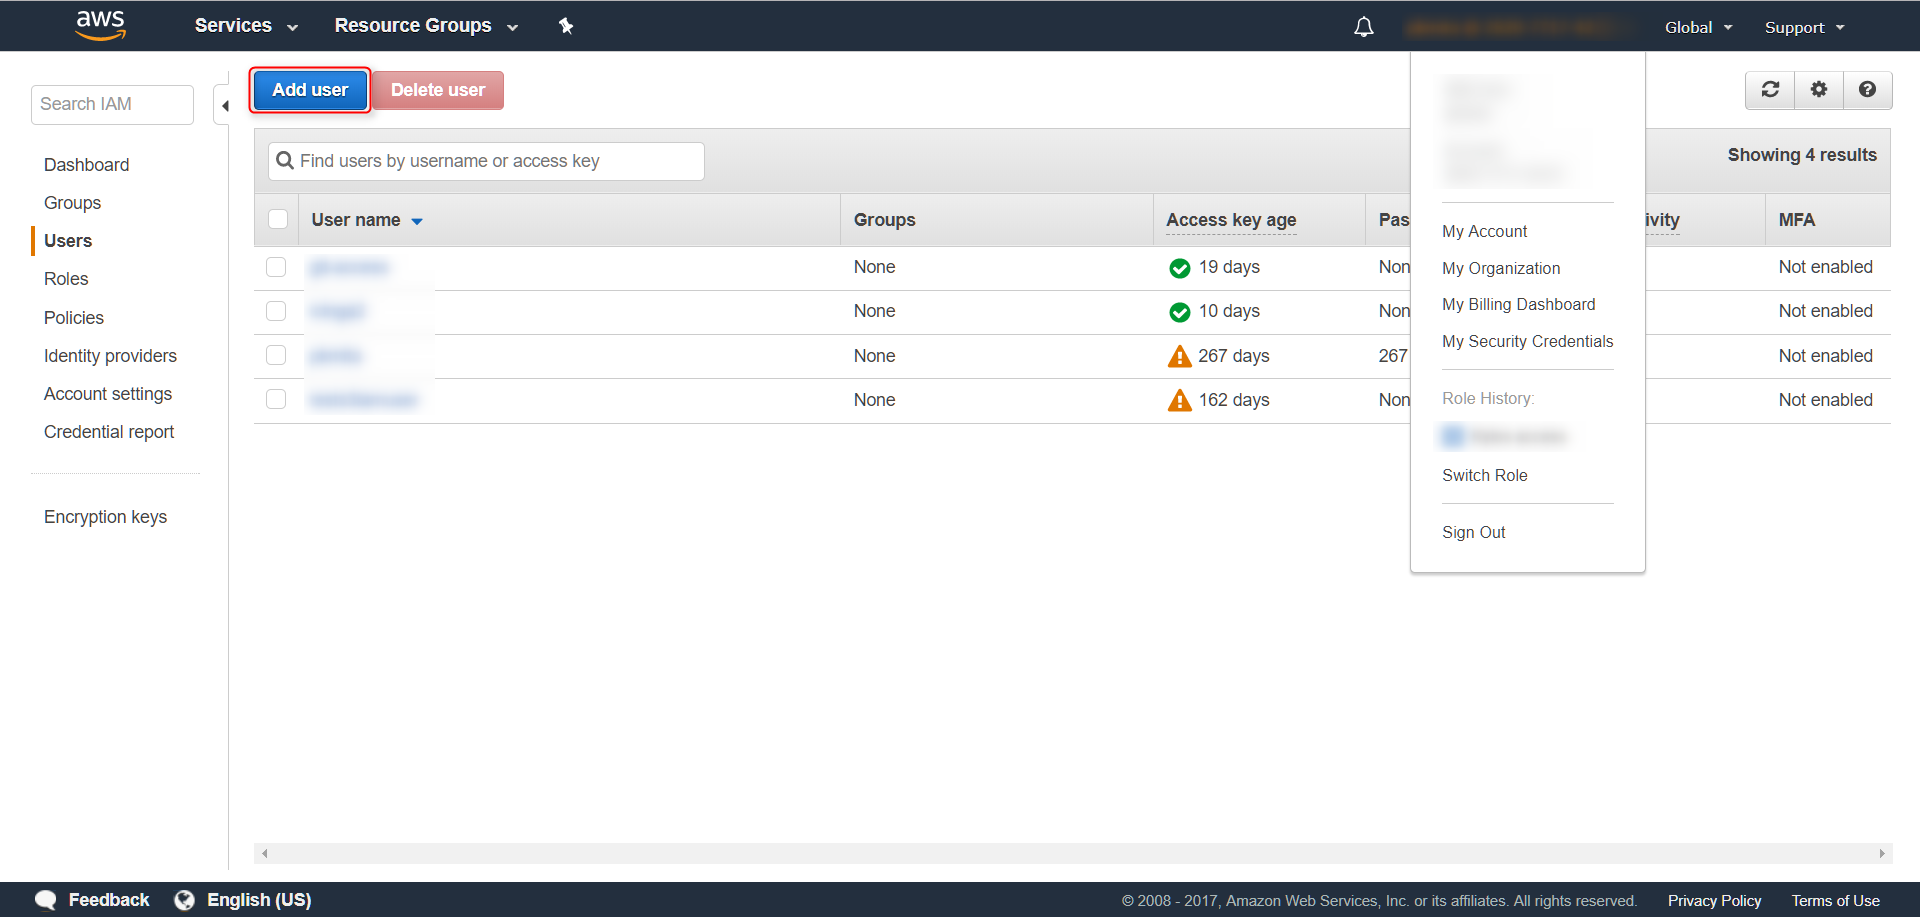This screenshot has width=1920, height=917.
Task: Open My Organization
Action: (1501, 268)
